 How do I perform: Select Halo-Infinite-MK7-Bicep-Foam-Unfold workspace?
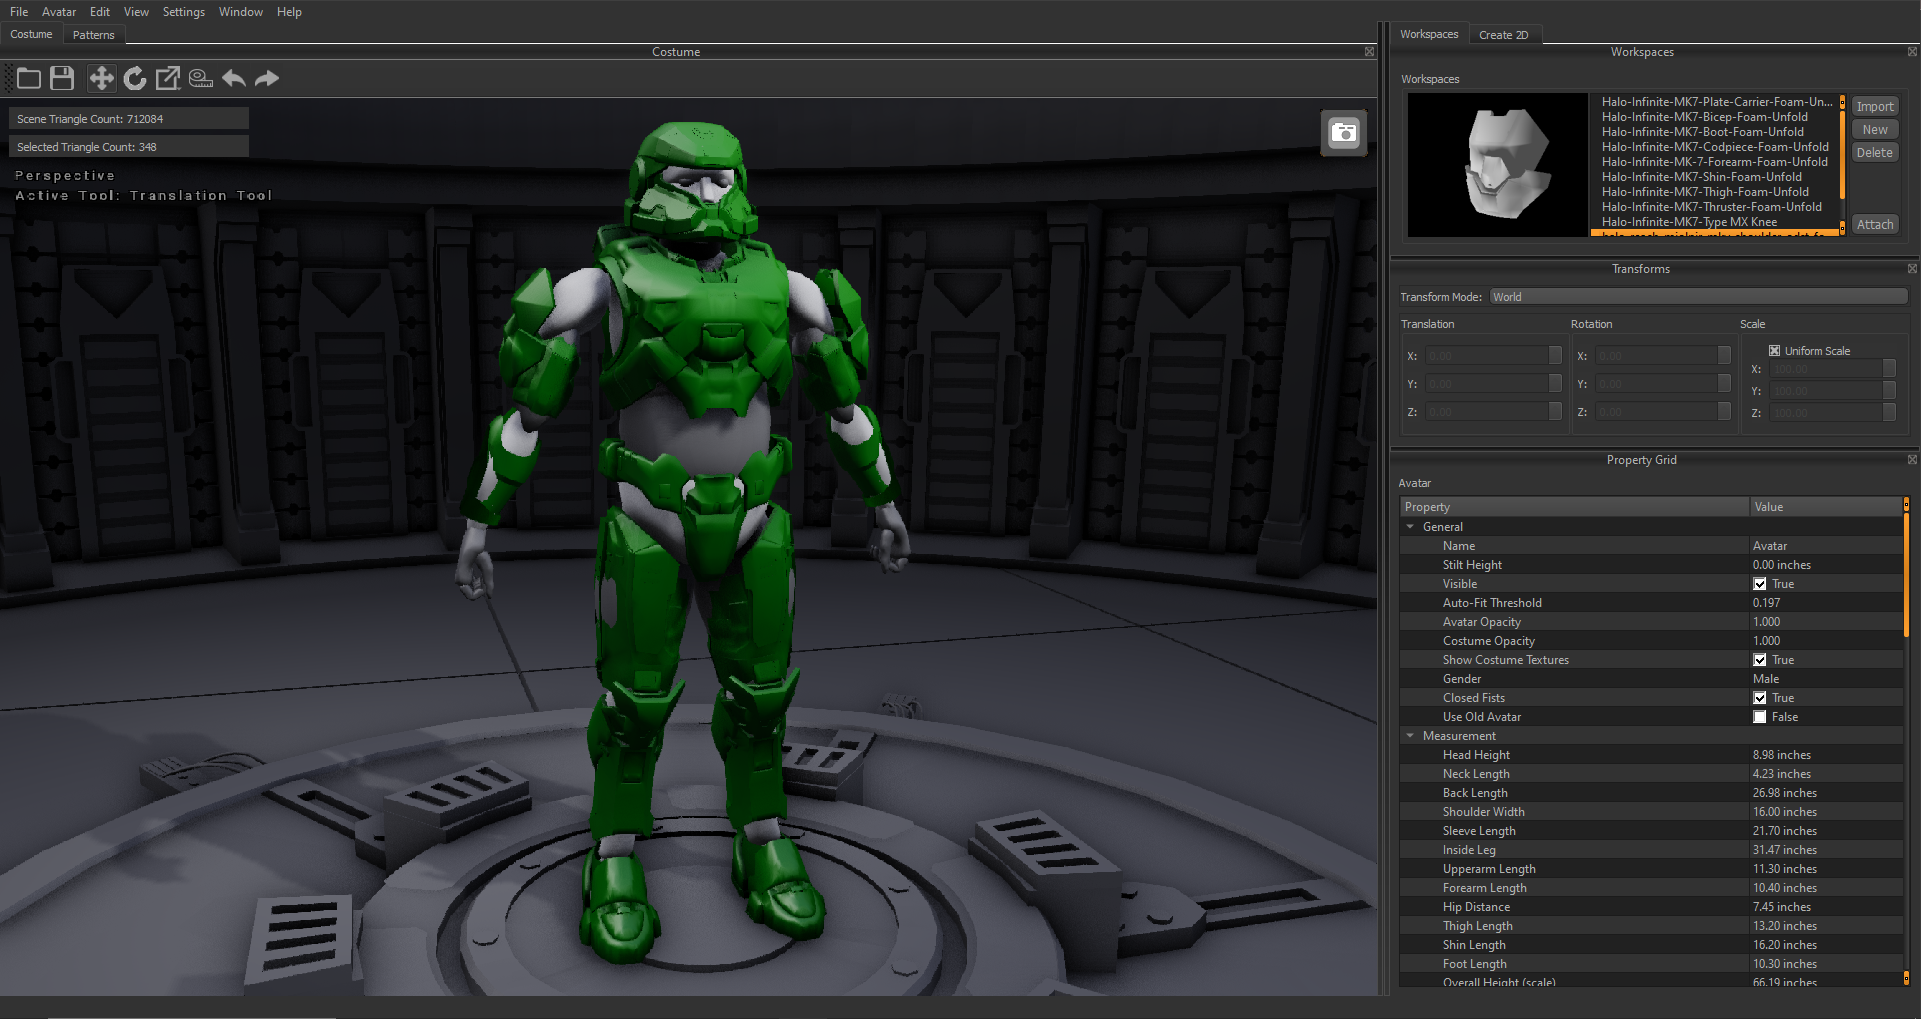click(1705, 117)
